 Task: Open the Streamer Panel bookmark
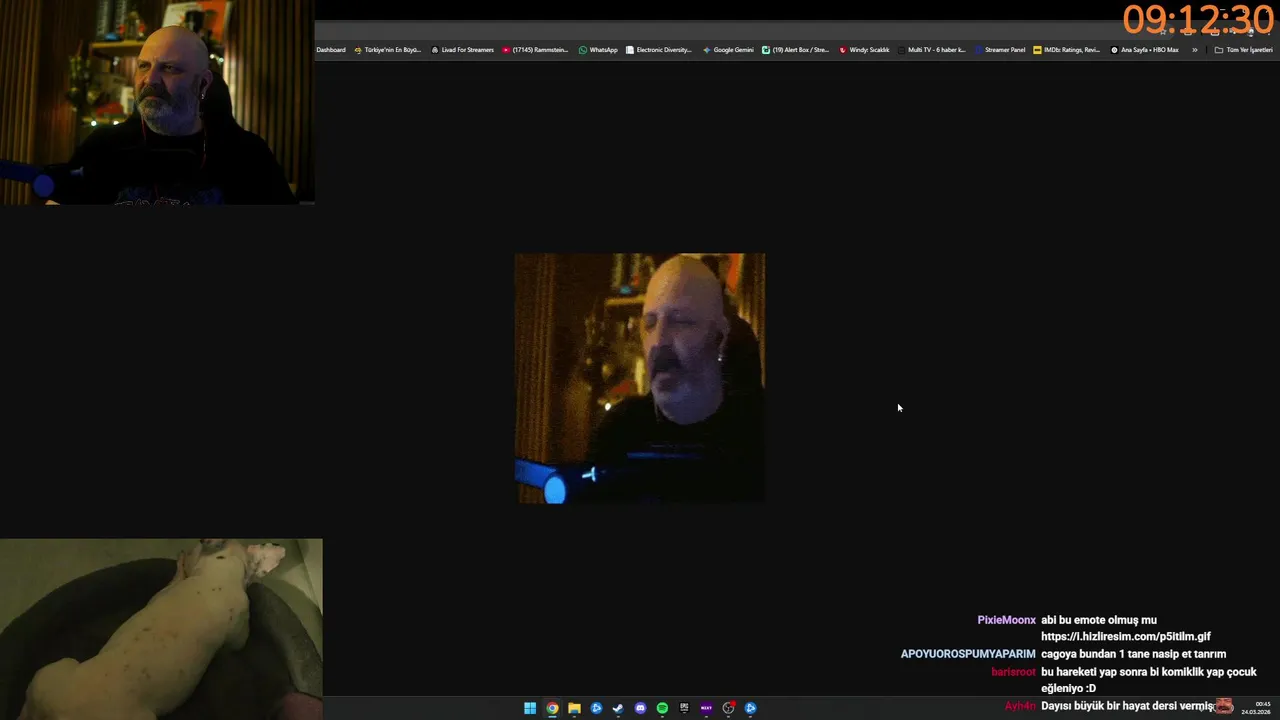(1000, 50)
